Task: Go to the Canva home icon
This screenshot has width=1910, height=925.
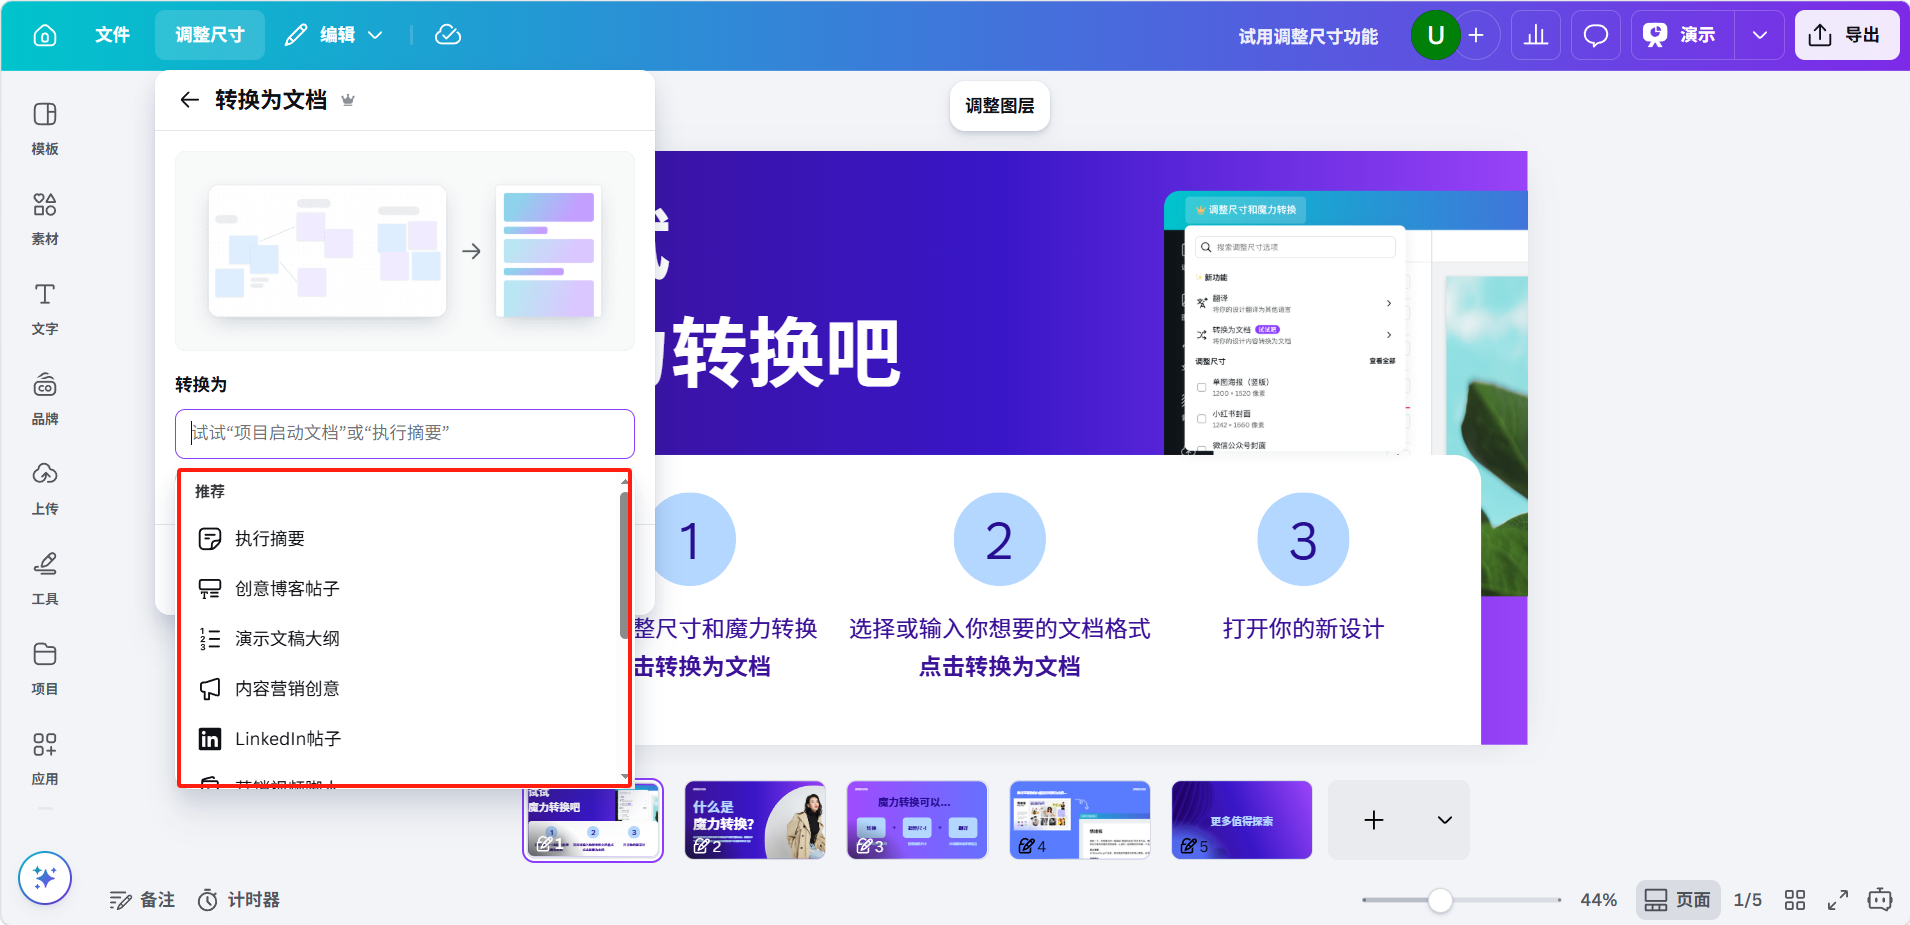Action: [x=45, y=36]
